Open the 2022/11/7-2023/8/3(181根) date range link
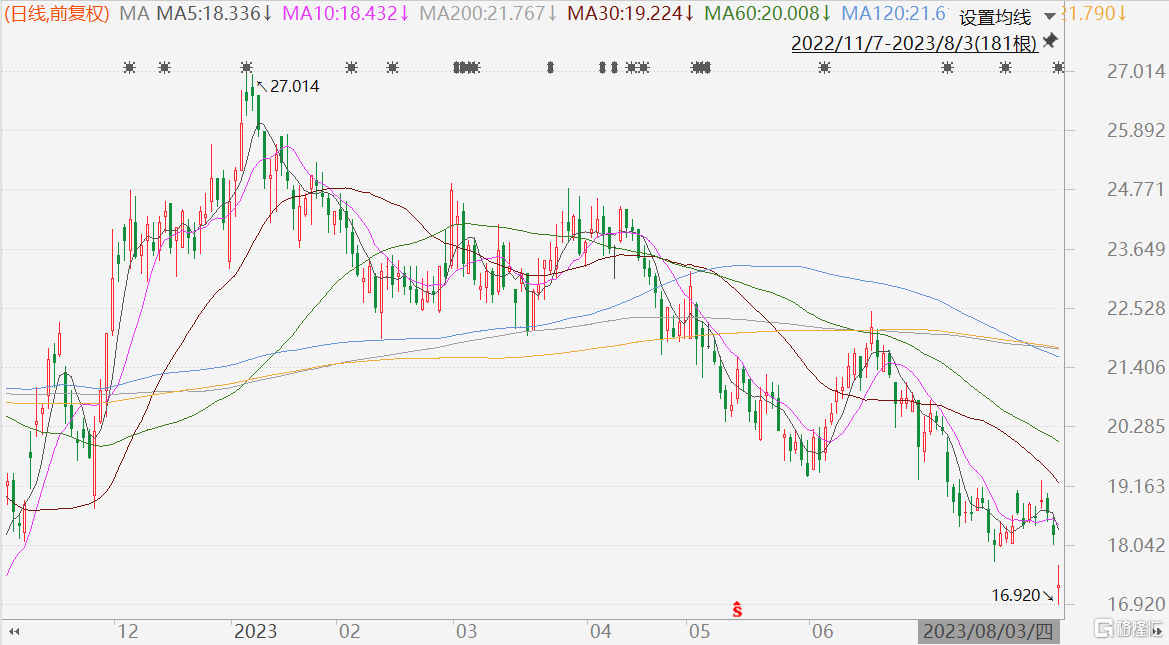 (912, 43)
